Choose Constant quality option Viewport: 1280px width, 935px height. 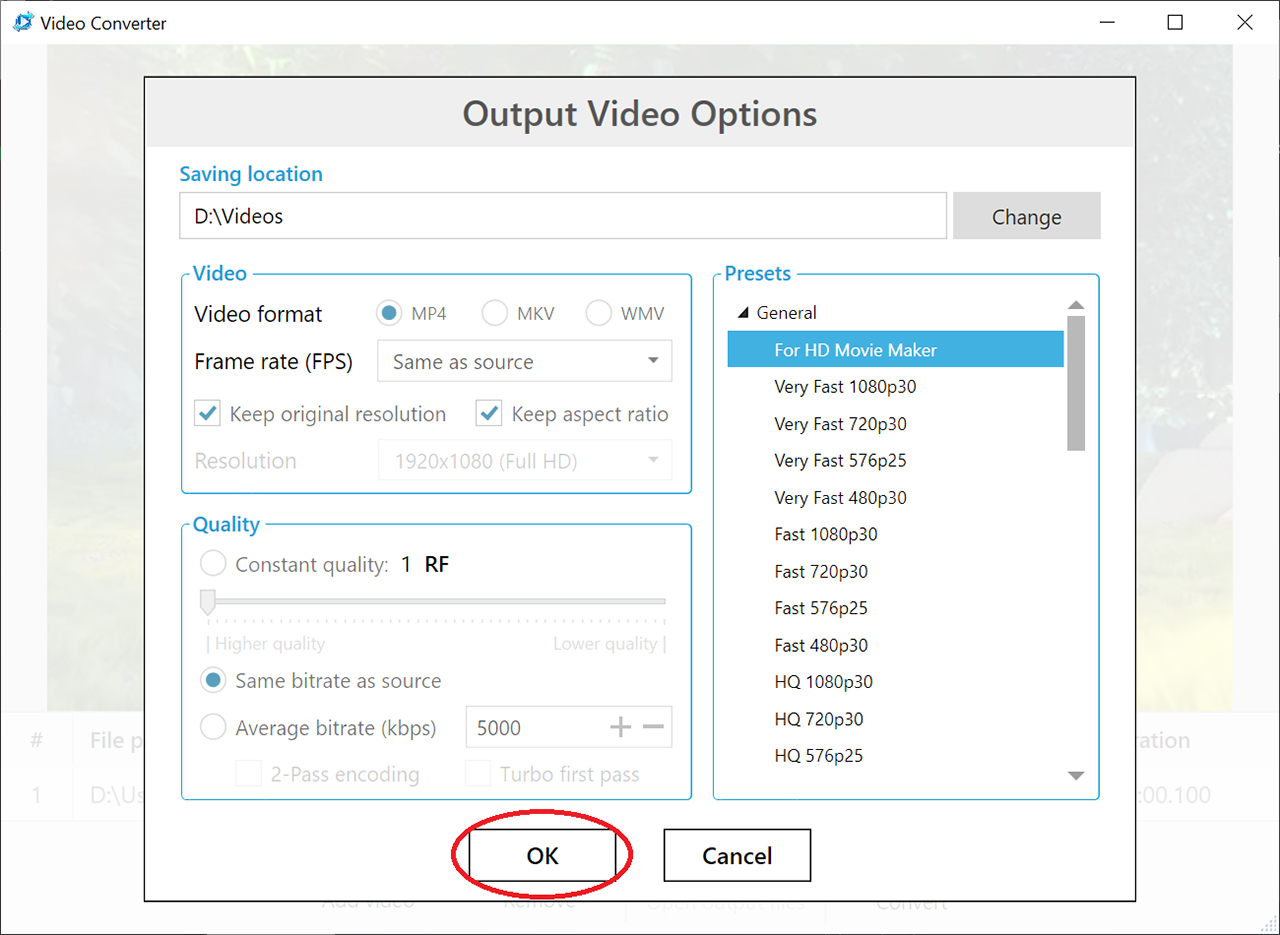213,564
